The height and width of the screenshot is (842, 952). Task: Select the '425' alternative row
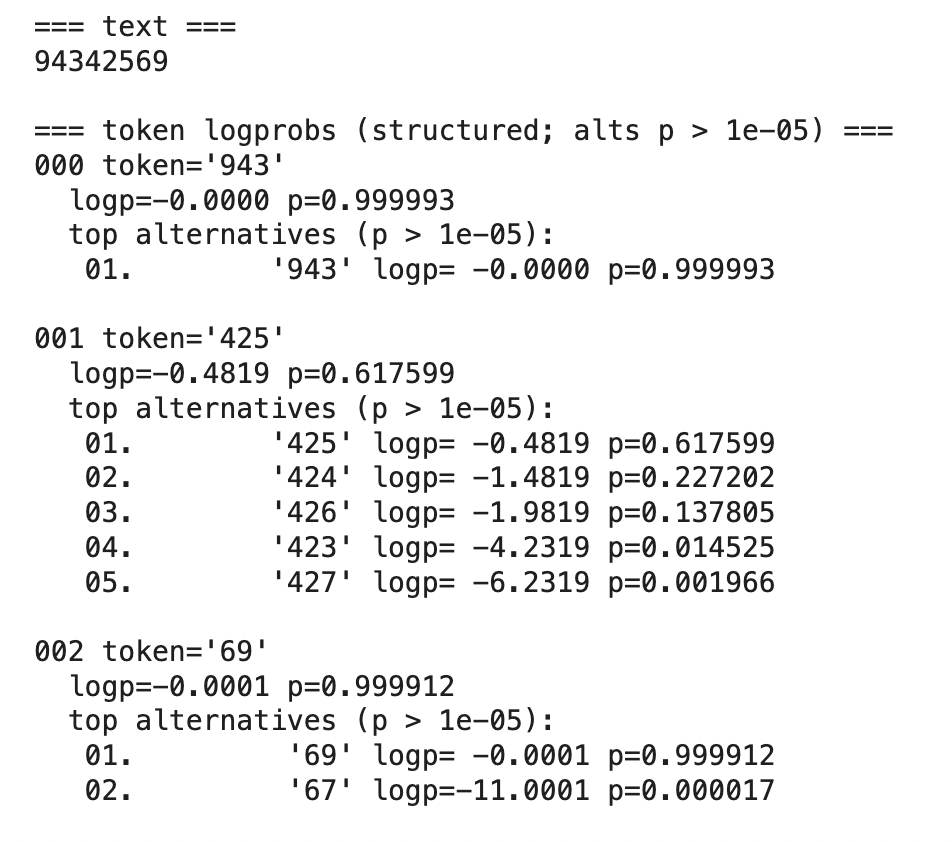pos(430,443)
